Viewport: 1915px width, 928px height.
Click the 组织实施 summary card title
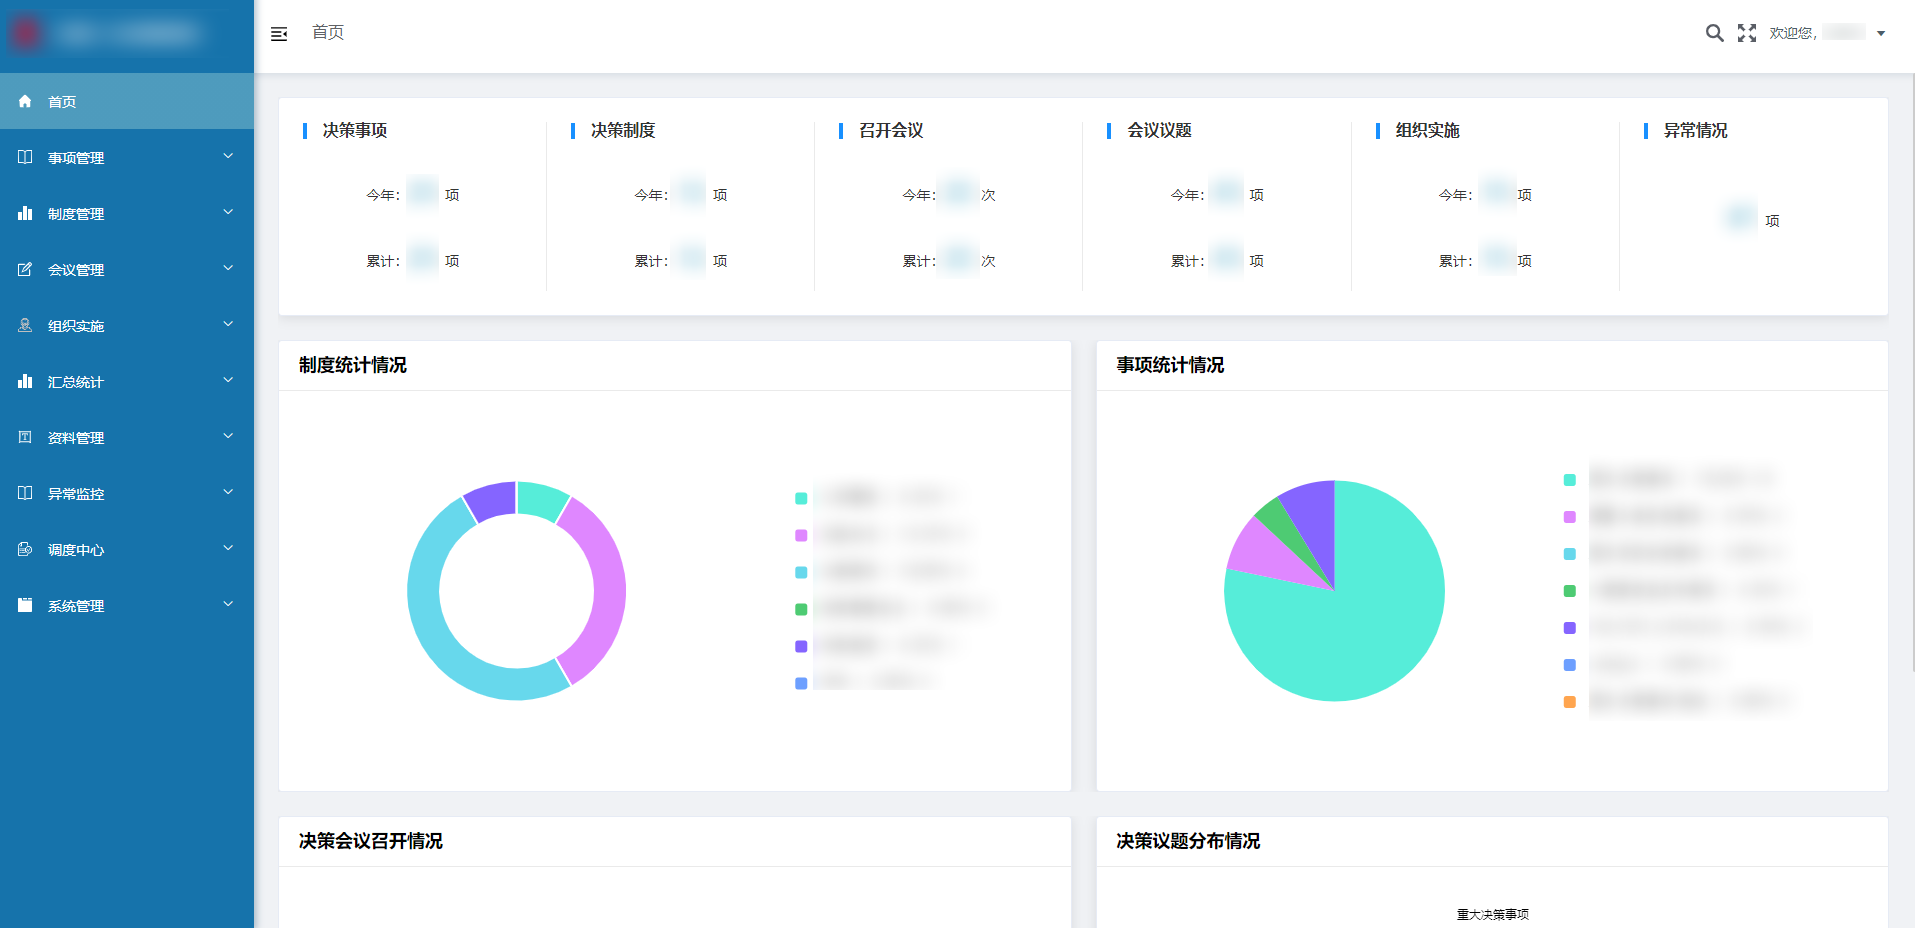pos(1427,130)
